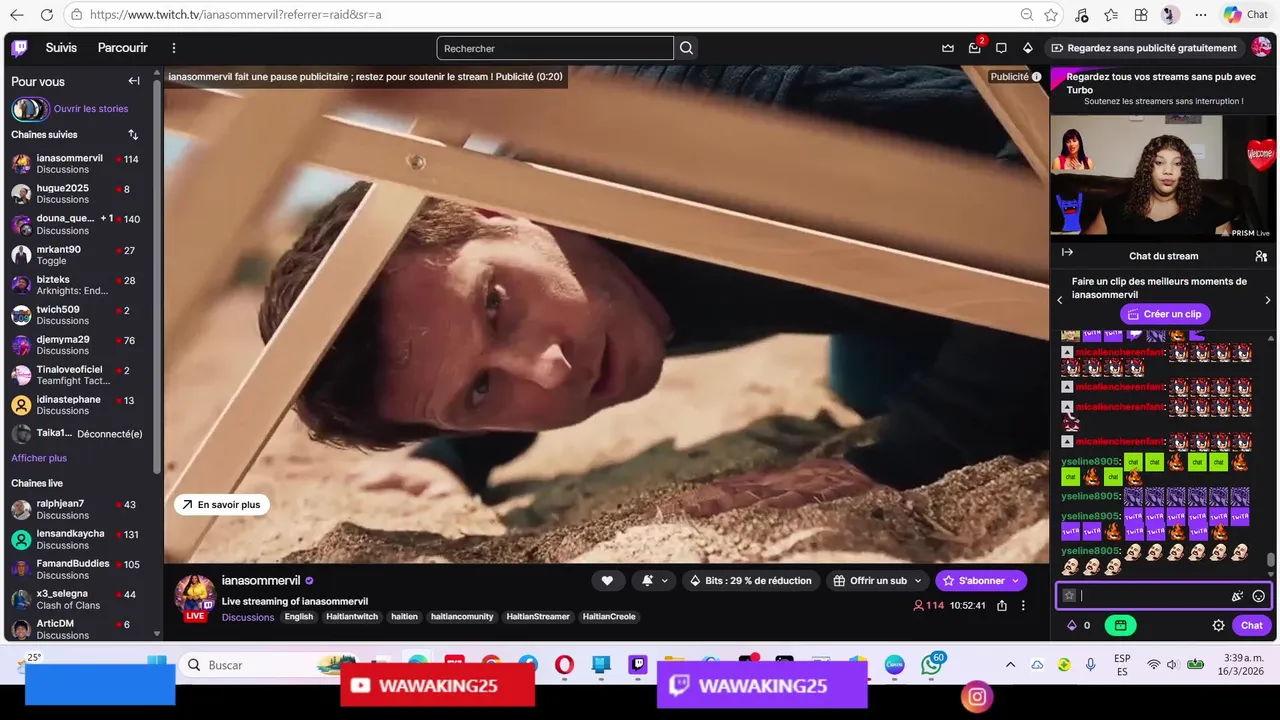Go back with the browser back arrow
This screenshot has height=720, width=1280.
17,15
